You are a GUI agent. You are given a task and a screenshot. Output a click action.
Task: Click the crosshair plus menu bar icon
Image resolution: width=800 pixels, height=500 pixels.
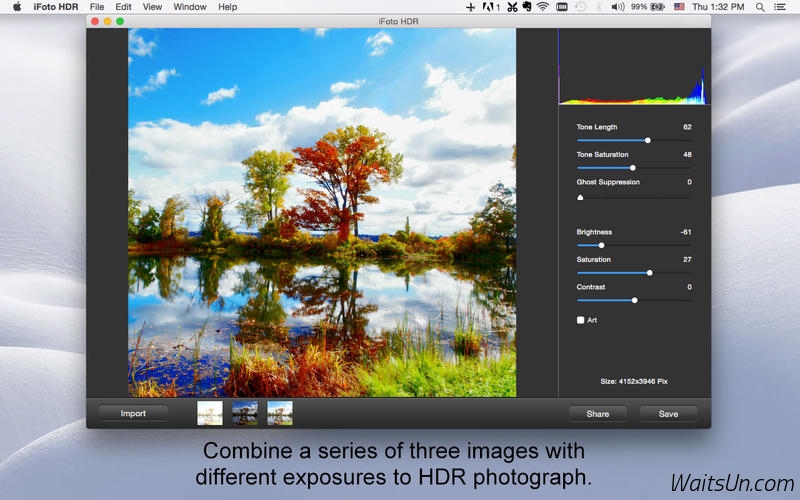click(x=470, y=7)
